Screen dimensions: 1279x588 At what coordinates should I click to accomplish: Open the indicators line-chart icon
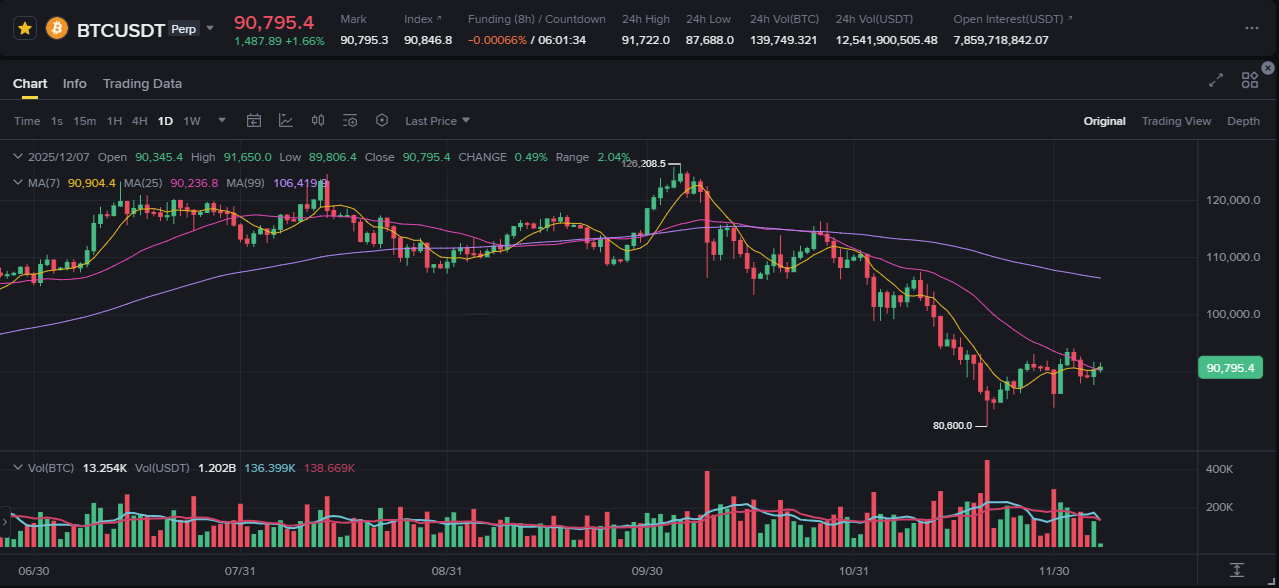pyautogui.click(x=286, y=121)
